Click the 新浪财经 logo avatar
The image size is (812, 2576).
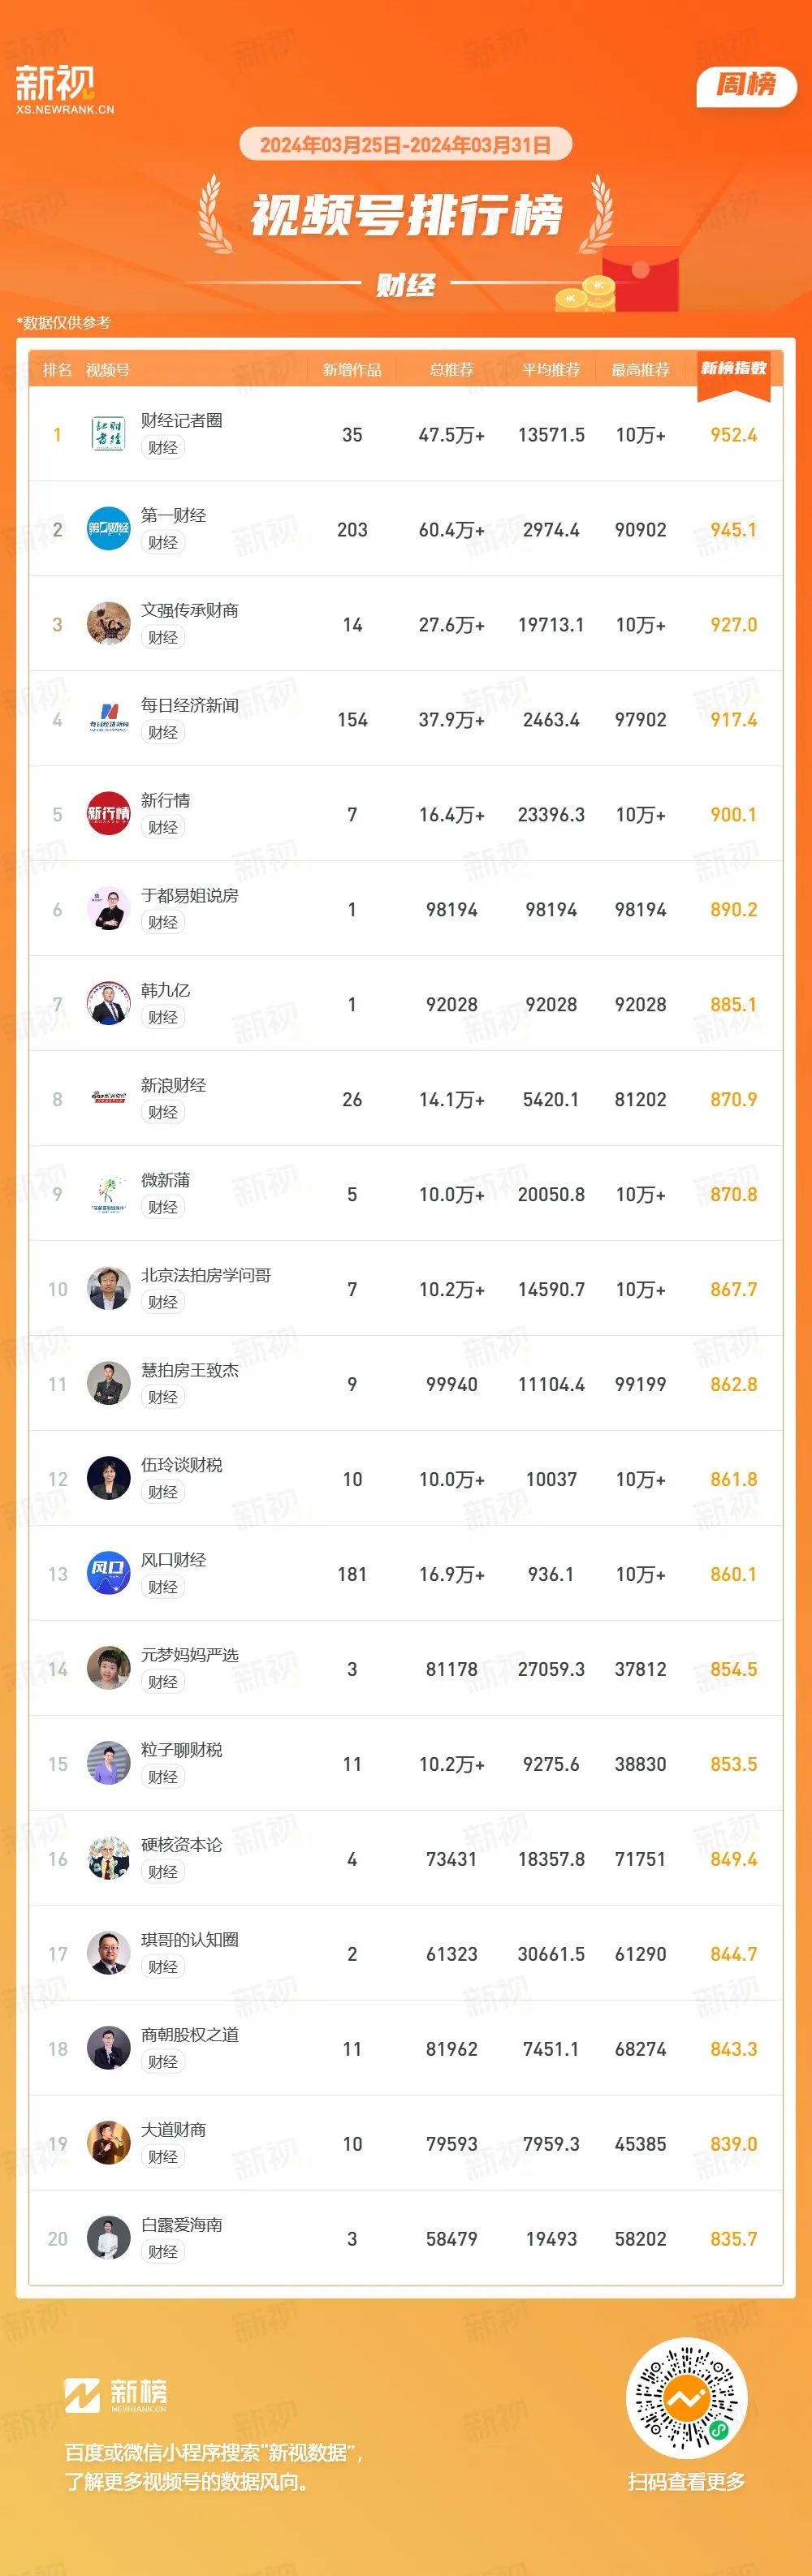click(x=108, y=1099)
